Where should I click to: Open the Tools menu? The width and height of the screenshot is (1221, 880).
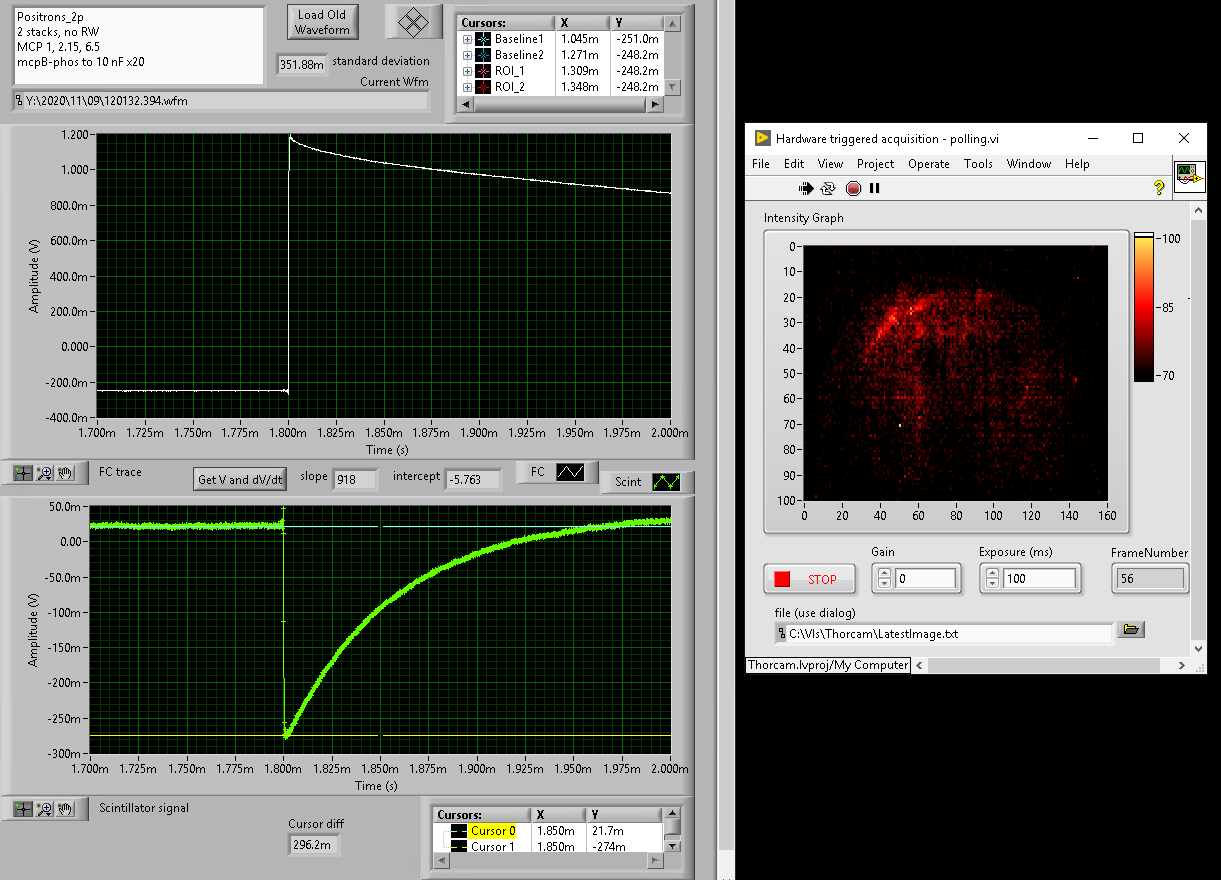coord(978,164)
